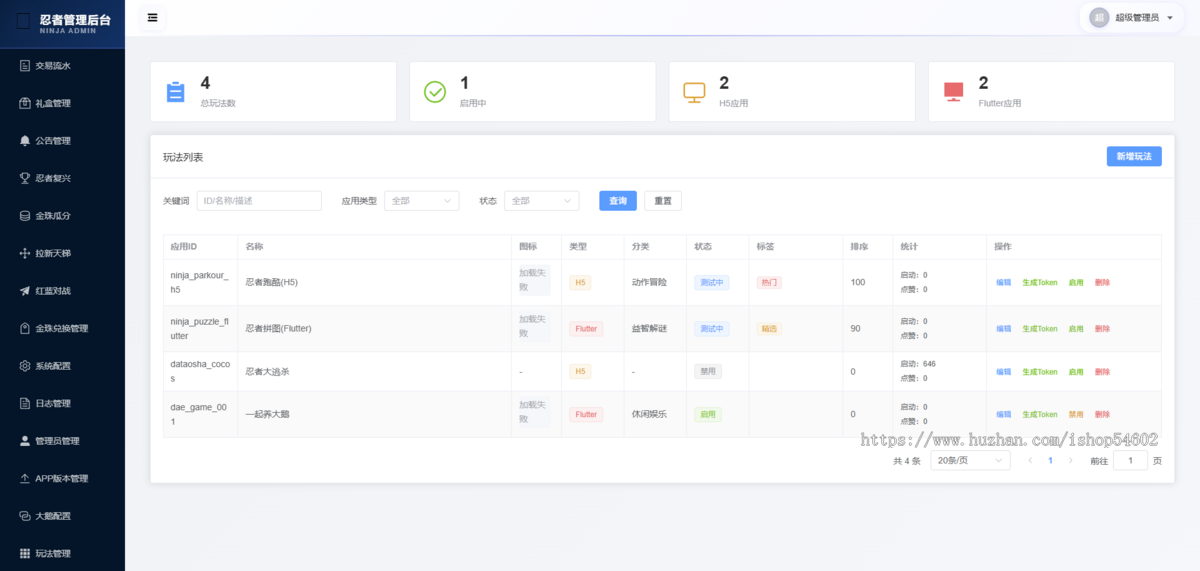
Task: Click the 金珠瓜分 coins icon
Action: pyautogui.click(x=25, y=215)
